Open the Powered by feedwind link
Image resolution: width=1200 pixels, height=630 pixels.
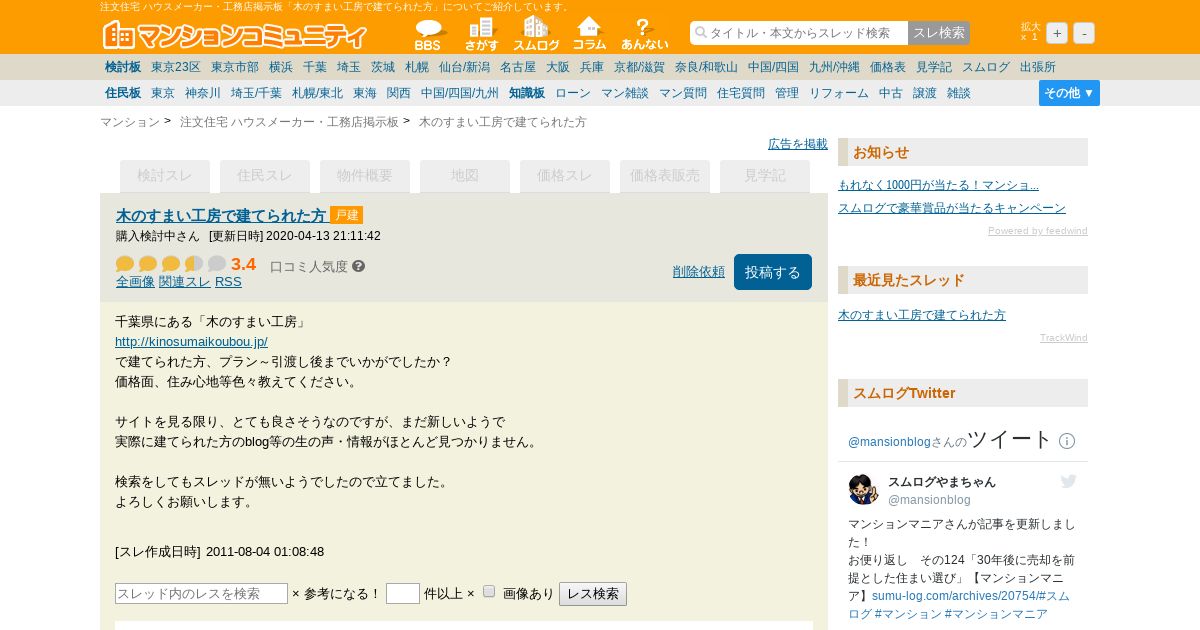[1038, 231]
